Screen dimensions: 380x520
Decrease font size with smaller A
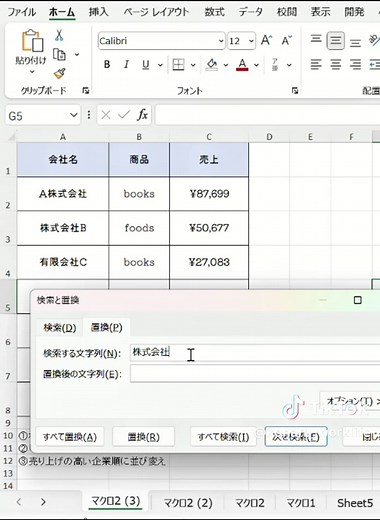286,40
